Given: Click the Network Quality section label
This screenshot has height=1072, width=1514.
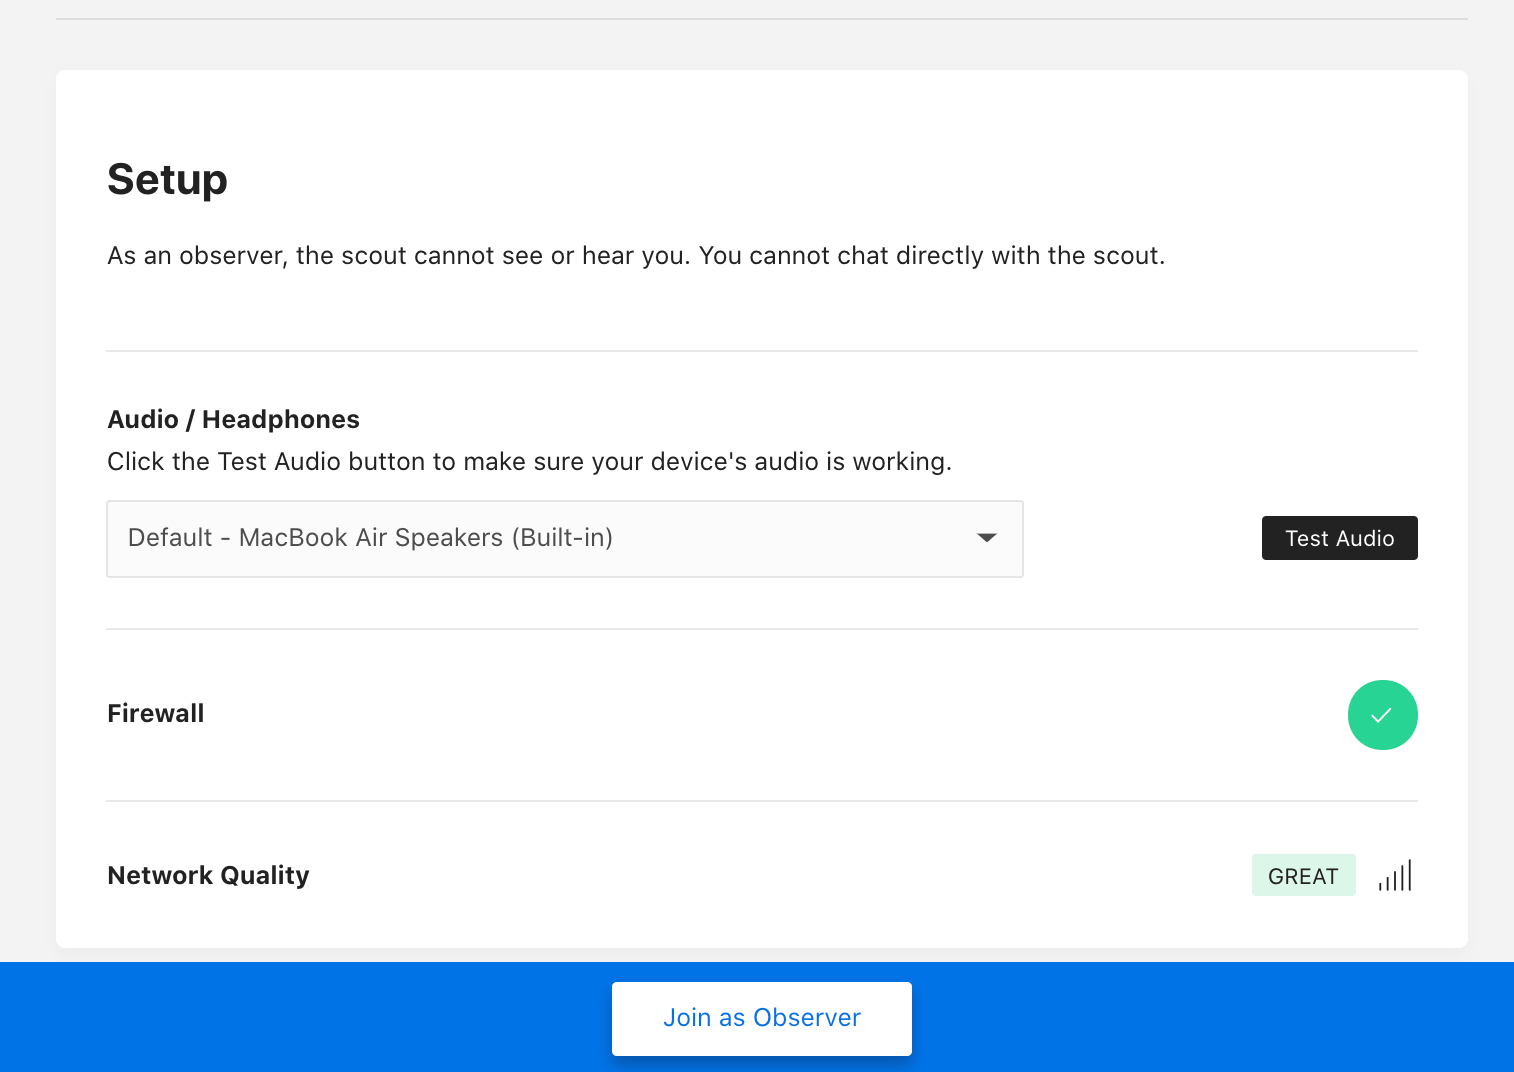Looking at the screenshot, I should (x=208, y=874).
